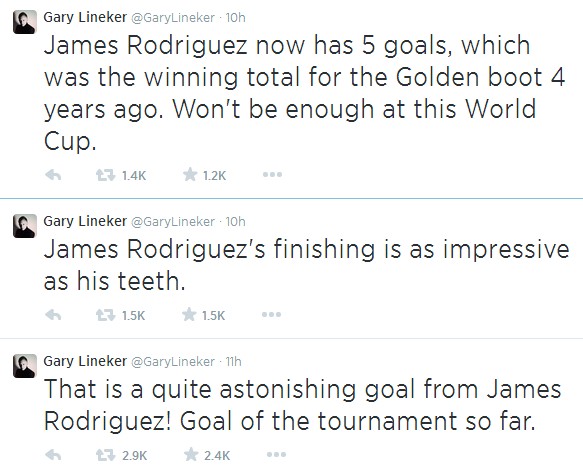Open Gary Lineker's avatar on the teeth tweet
Image resolution: width=583 pixels, height=473 pixels.
click(25, 226)
